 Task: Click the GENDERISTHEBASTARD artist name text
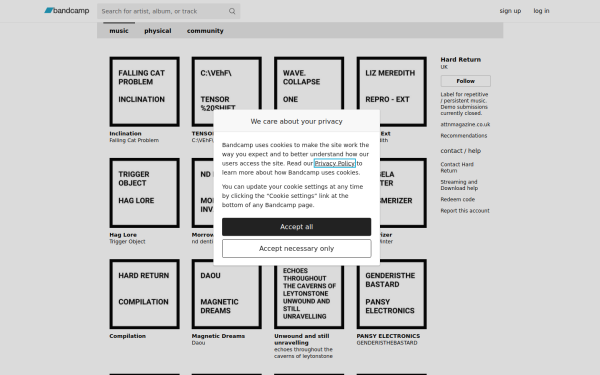(x=387, y=343)
